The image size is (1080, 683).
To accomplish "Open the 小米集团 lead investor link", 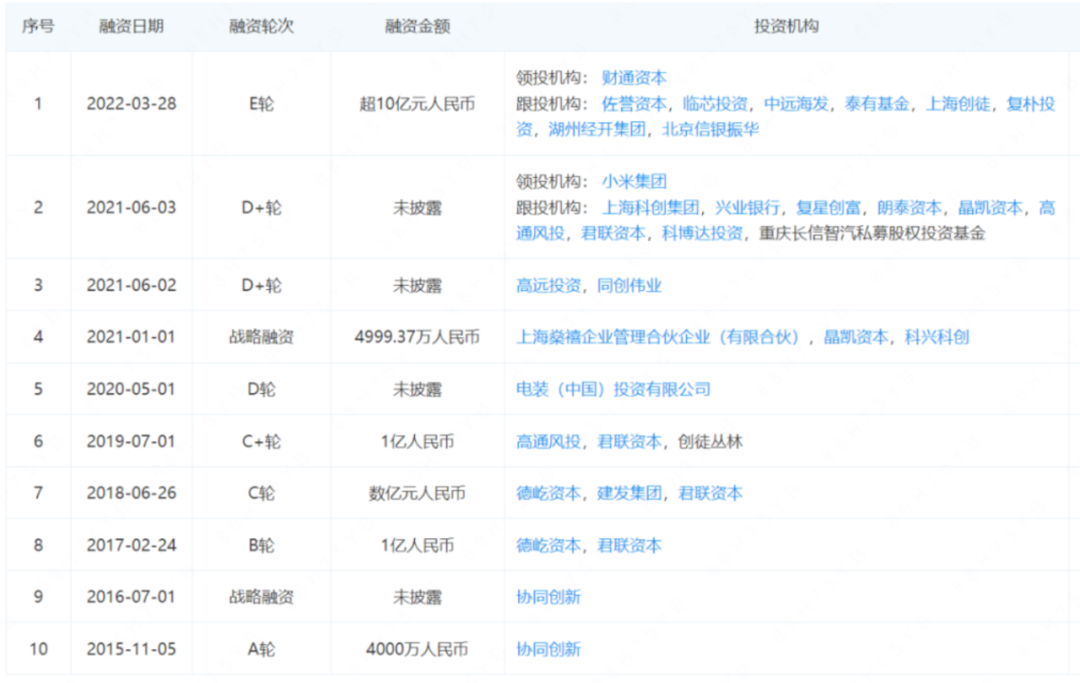I will pyautogui.click(x=634, y=182).
